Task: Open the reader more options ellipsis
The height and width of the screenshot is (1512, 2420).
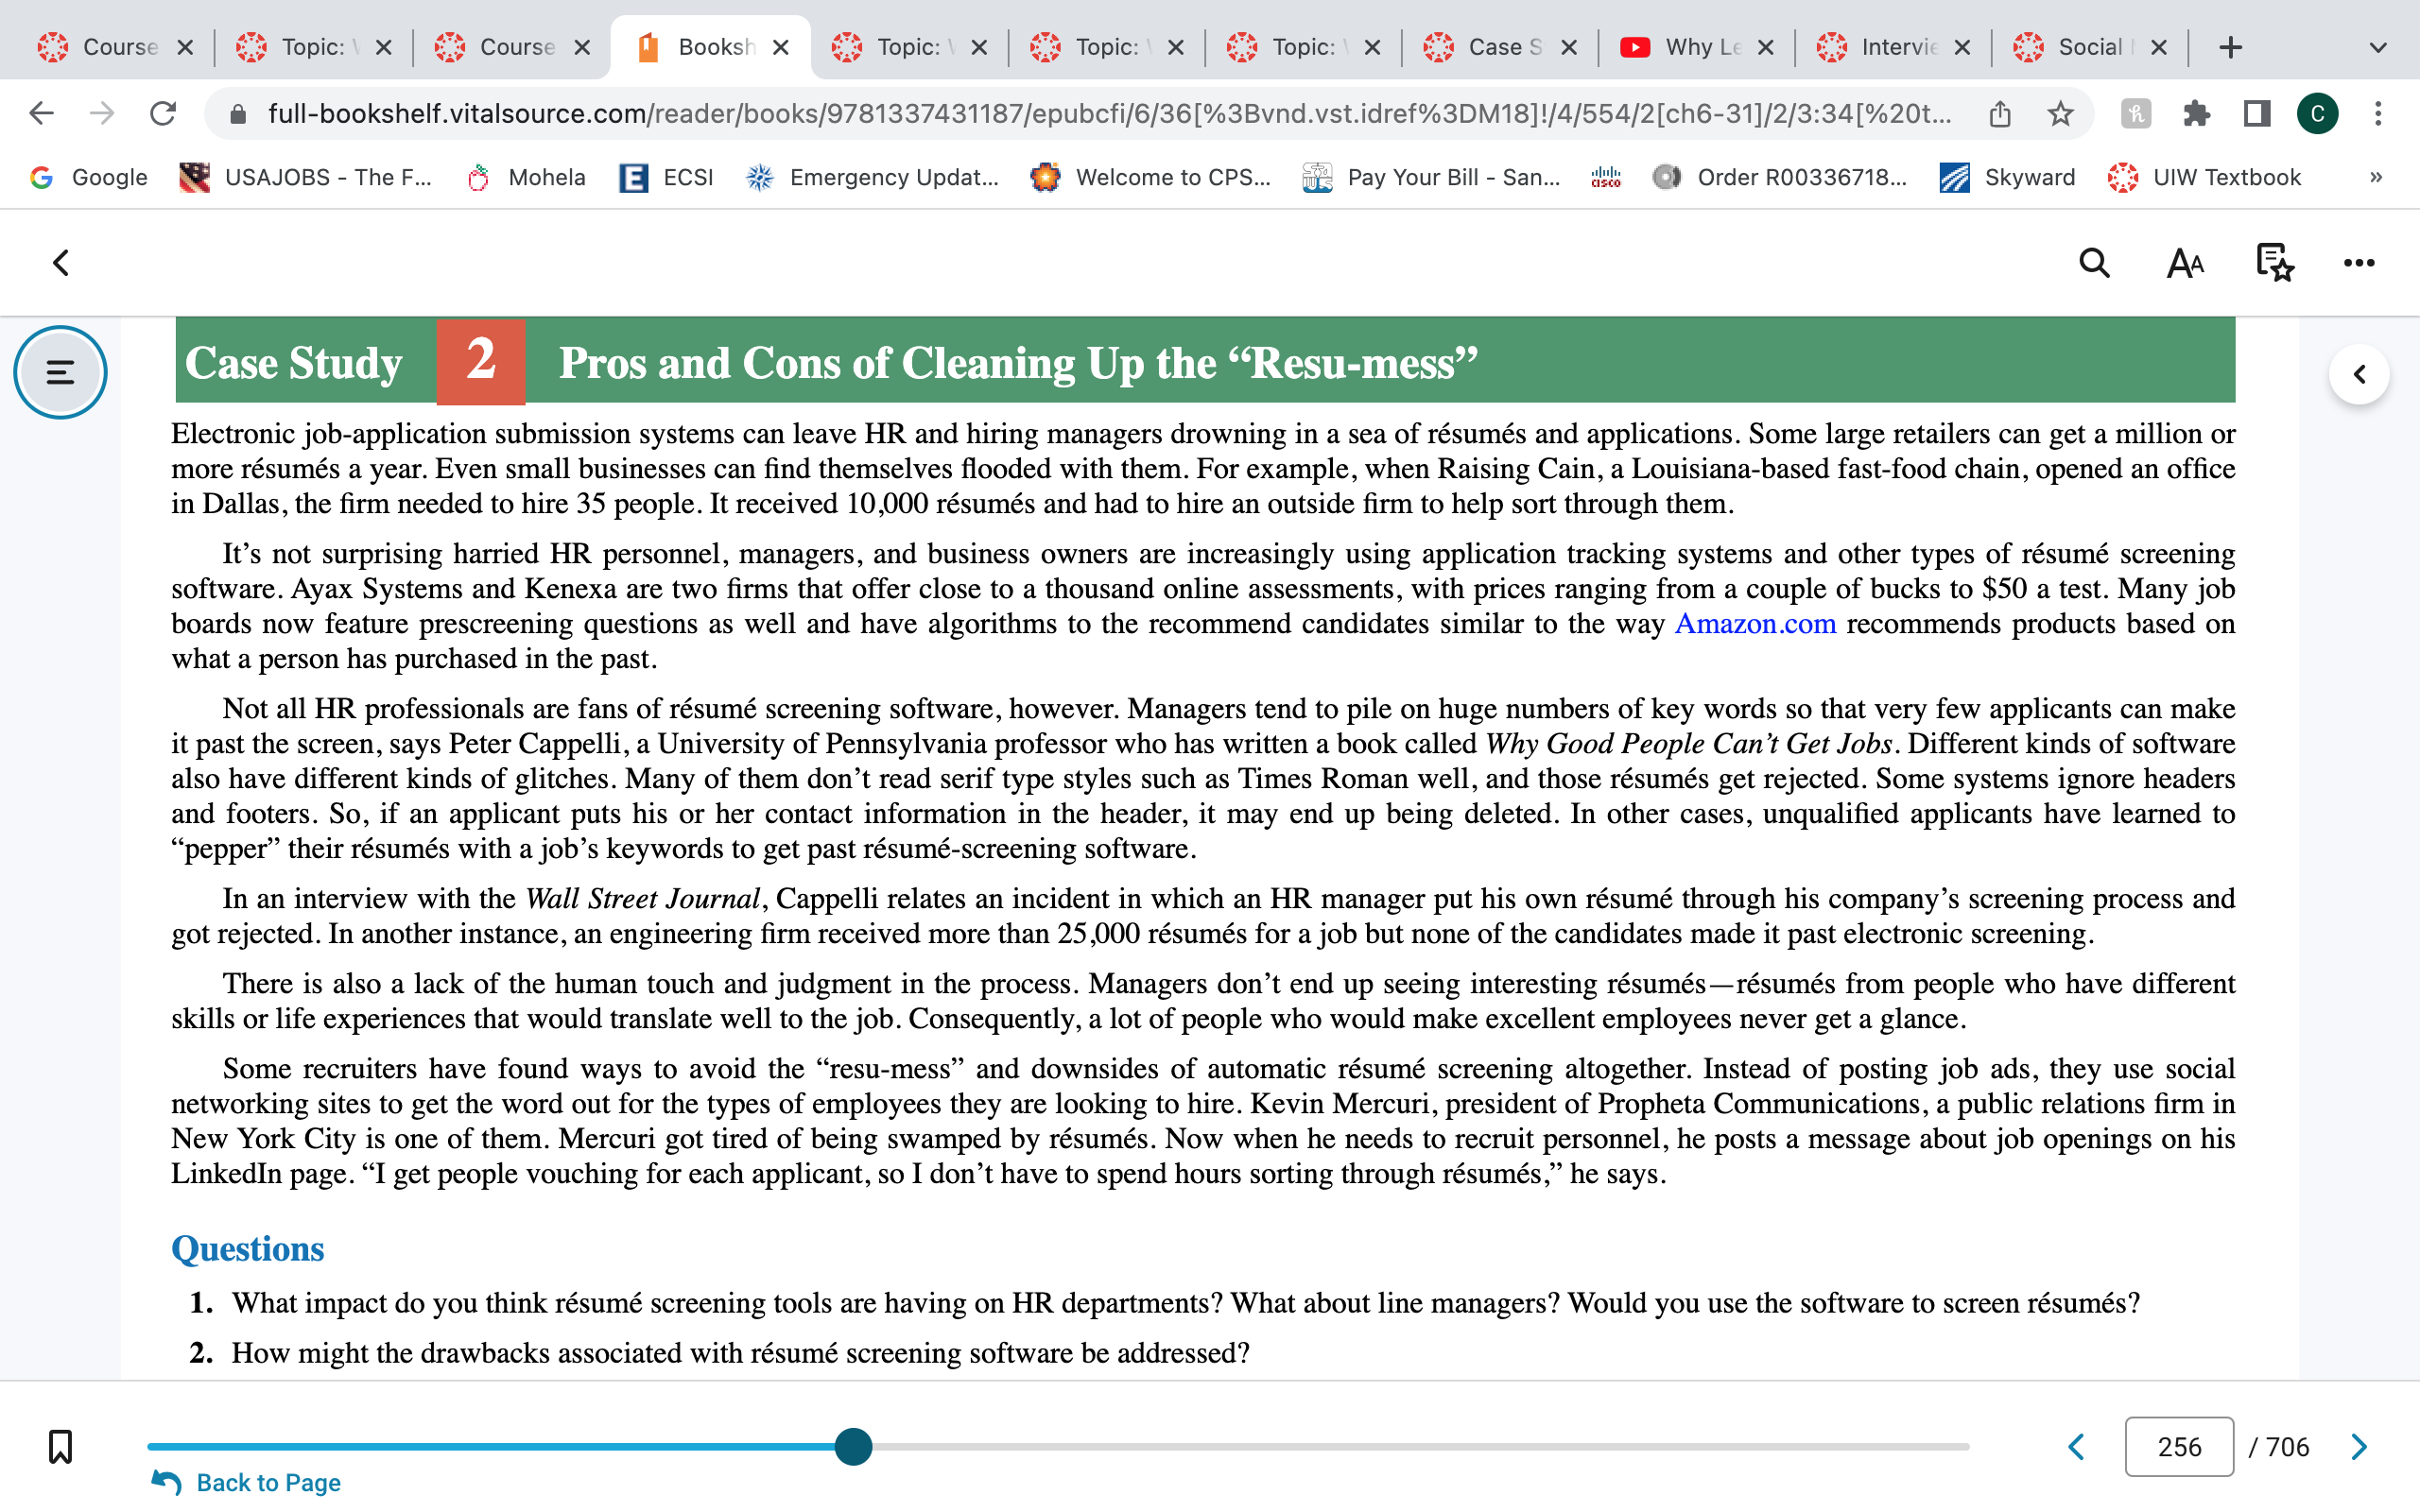Action: click(2359, 263)
